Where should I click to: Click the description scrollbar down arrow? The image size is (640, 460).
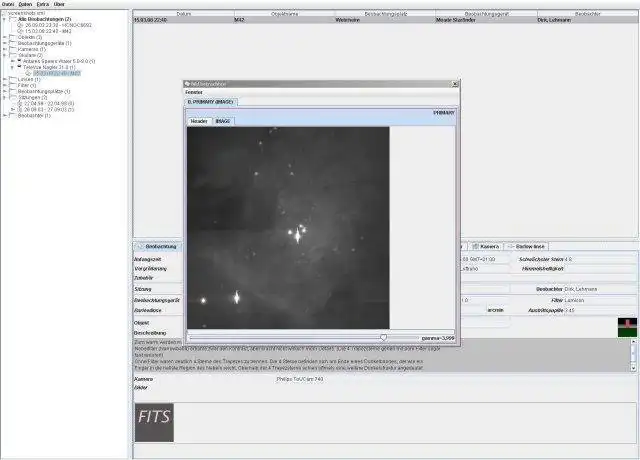pos(633,368)
